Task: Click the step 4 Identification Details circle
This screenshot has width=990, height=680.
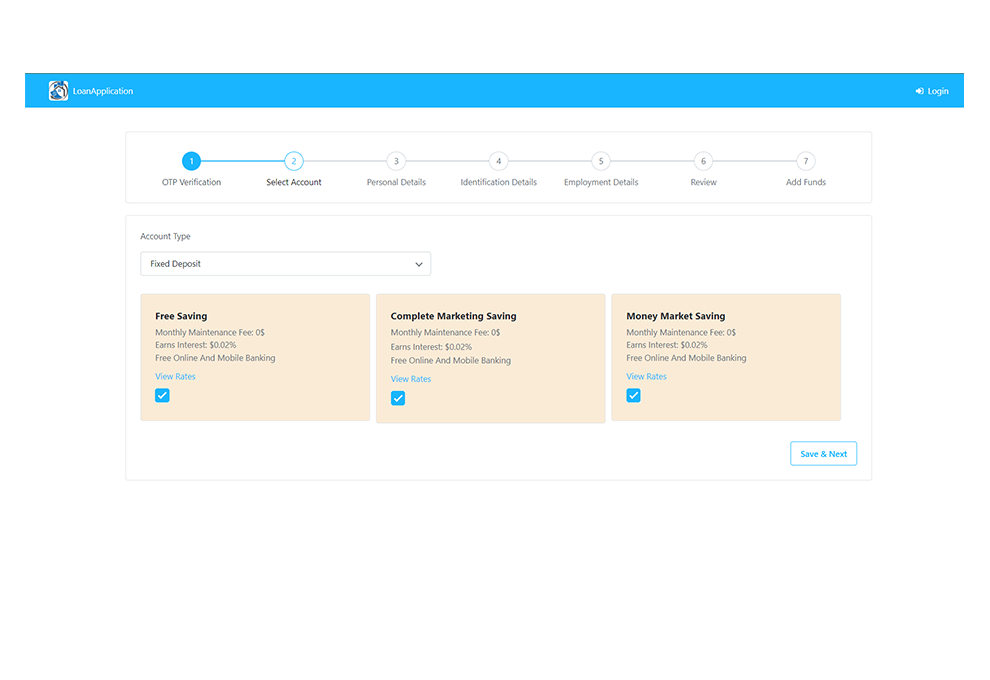Action: click(498, 160)
